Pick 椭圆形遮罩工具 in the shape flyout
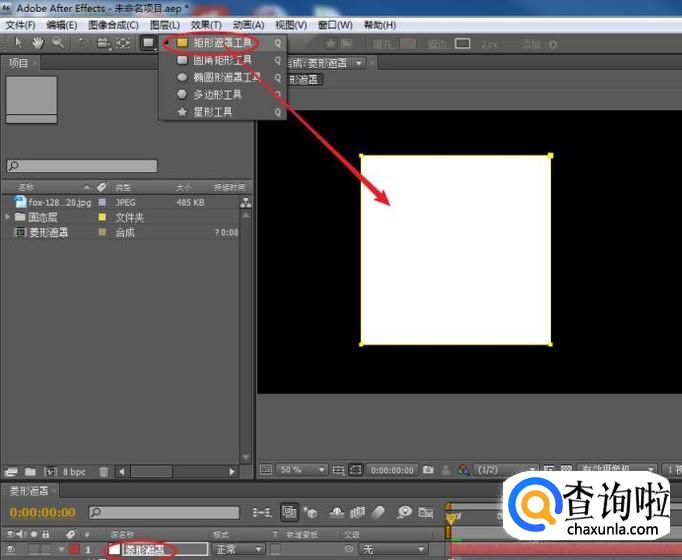This screenshot has height=560, width=682. click(226, 77)
